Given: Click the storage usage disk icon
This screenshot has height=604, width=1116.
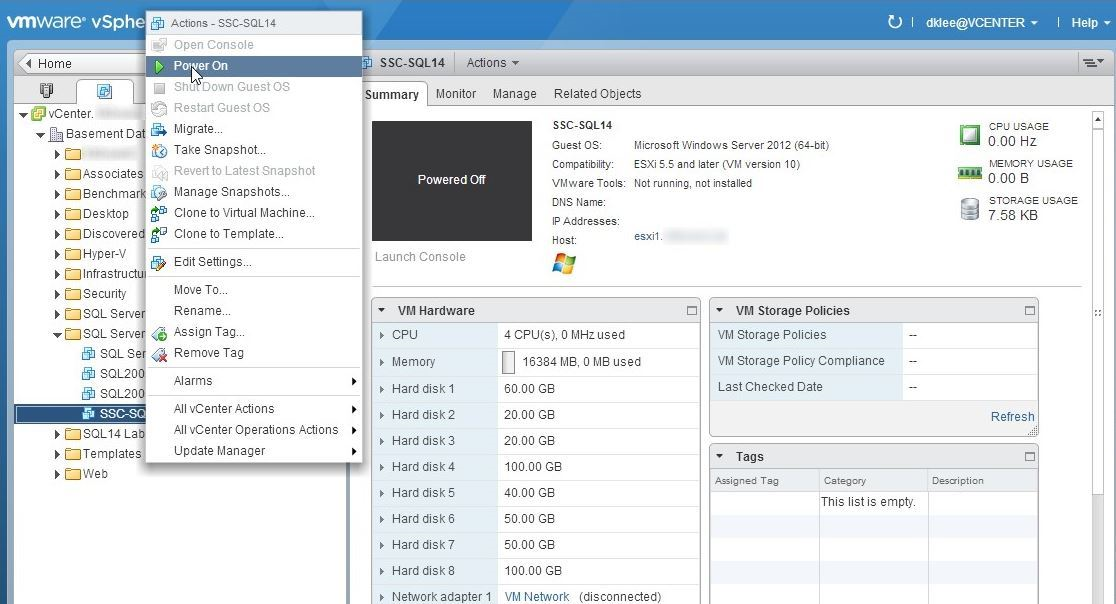Looking at the screenshot, I should (x=969, y=208).
